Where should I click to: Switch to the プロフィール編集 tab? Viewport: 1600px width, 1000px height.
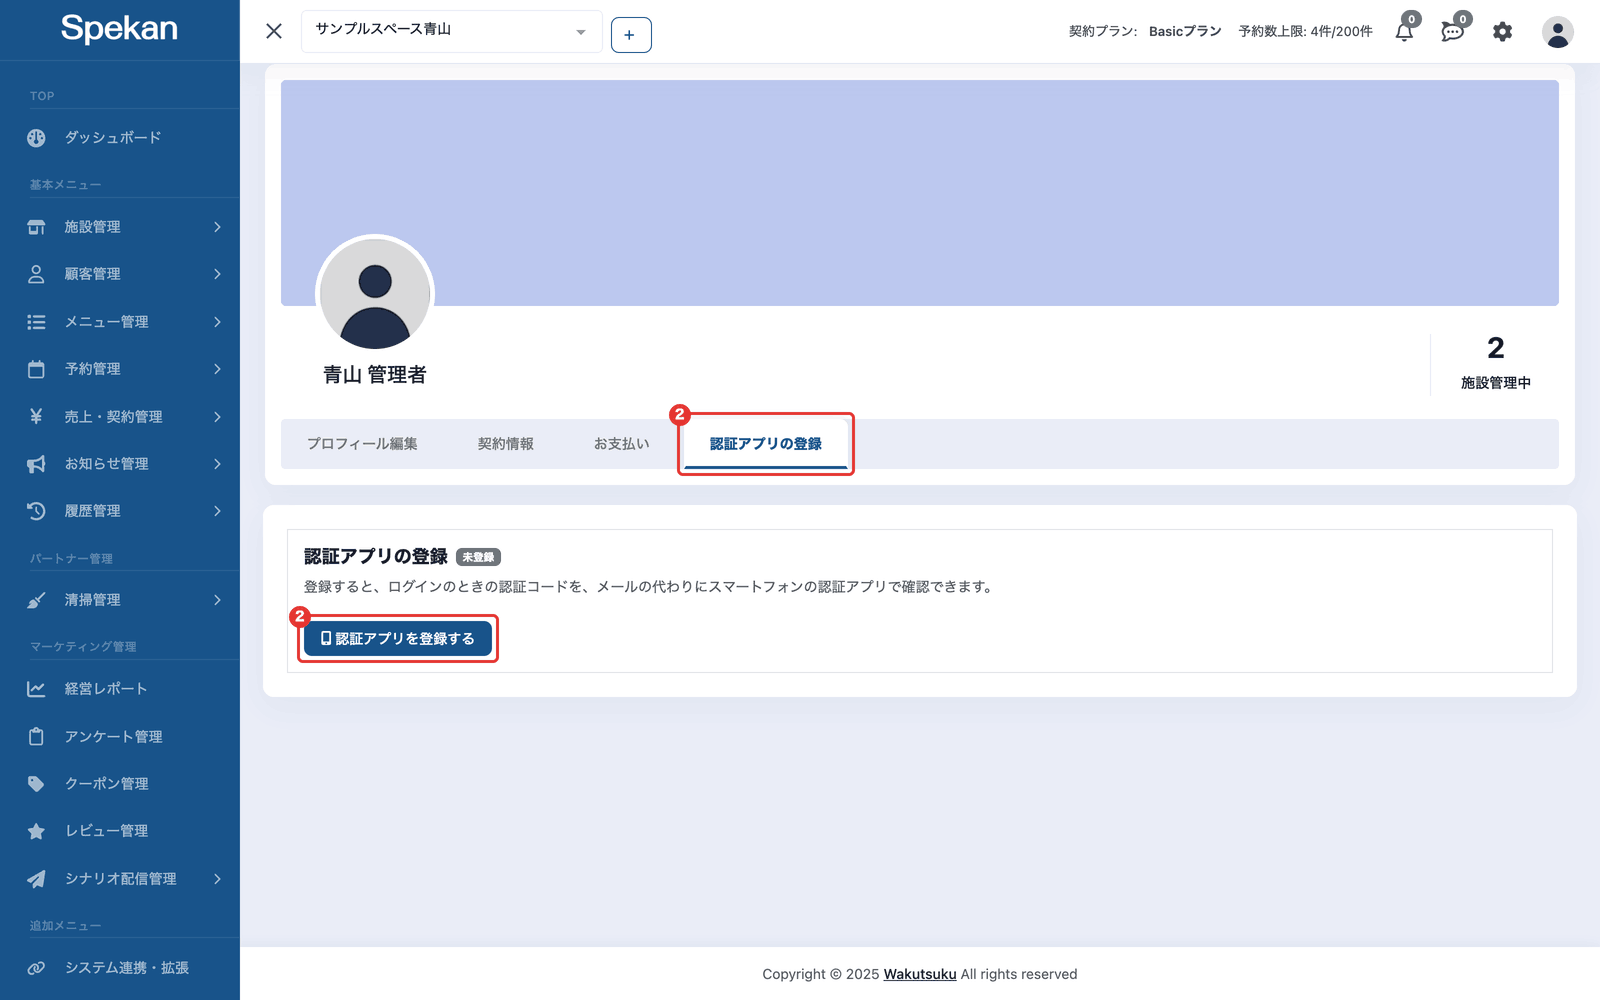pos(362,444)
